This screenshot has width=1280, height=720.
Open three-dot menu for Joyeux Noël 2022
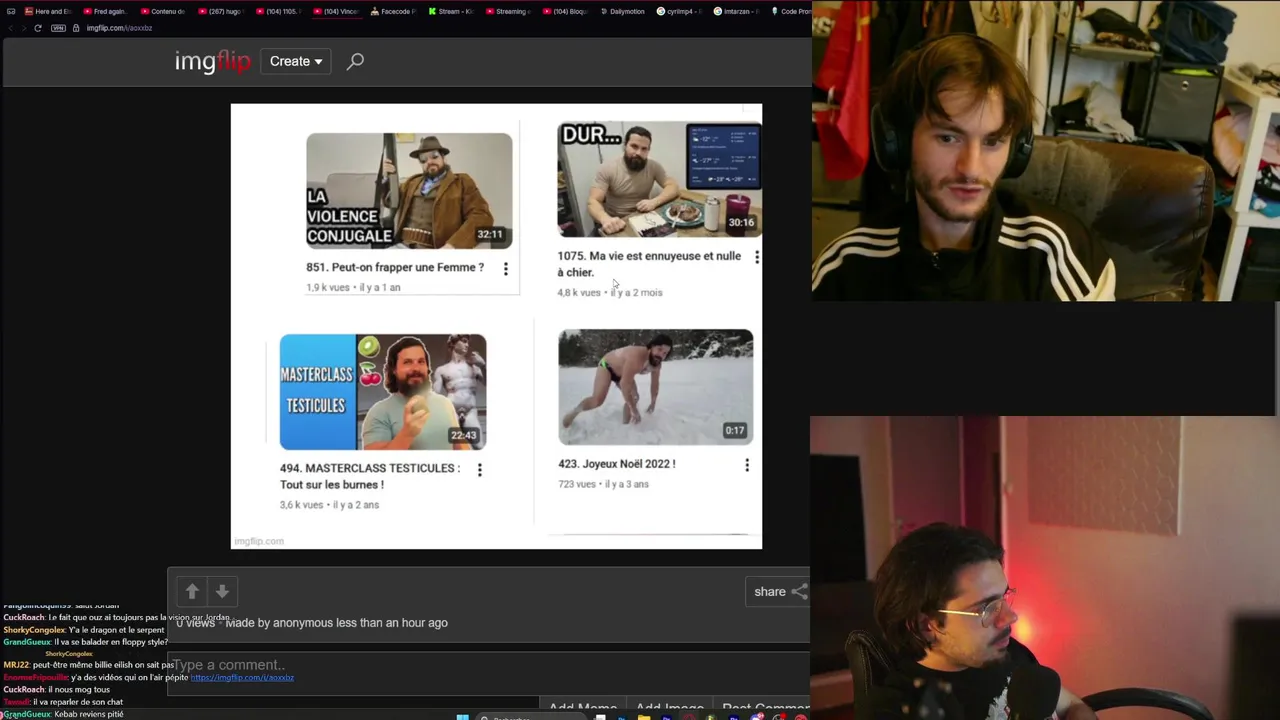[747, 465]
